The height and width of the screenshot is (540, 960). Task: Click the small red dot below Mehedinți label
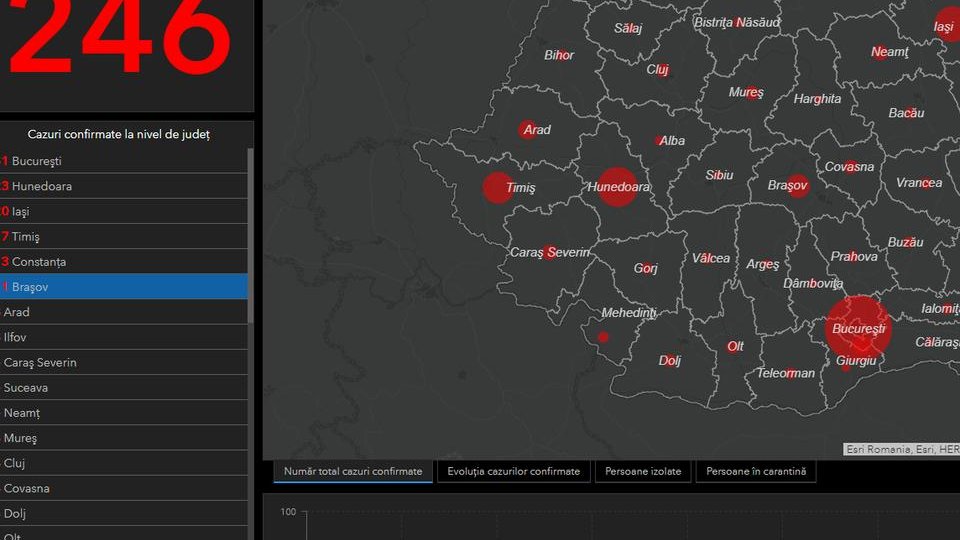tap(603, 337)
